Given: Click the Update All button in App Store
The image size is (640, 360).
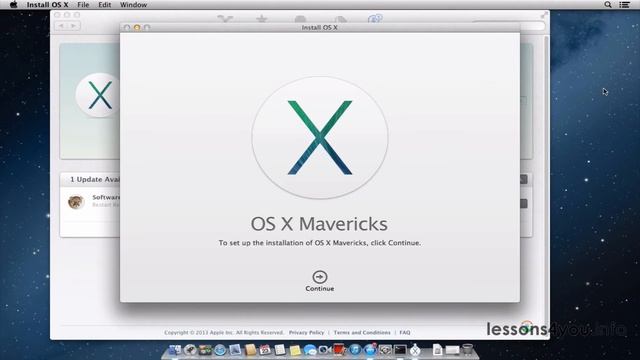Looking at the screenshot, I should (524, 179).
